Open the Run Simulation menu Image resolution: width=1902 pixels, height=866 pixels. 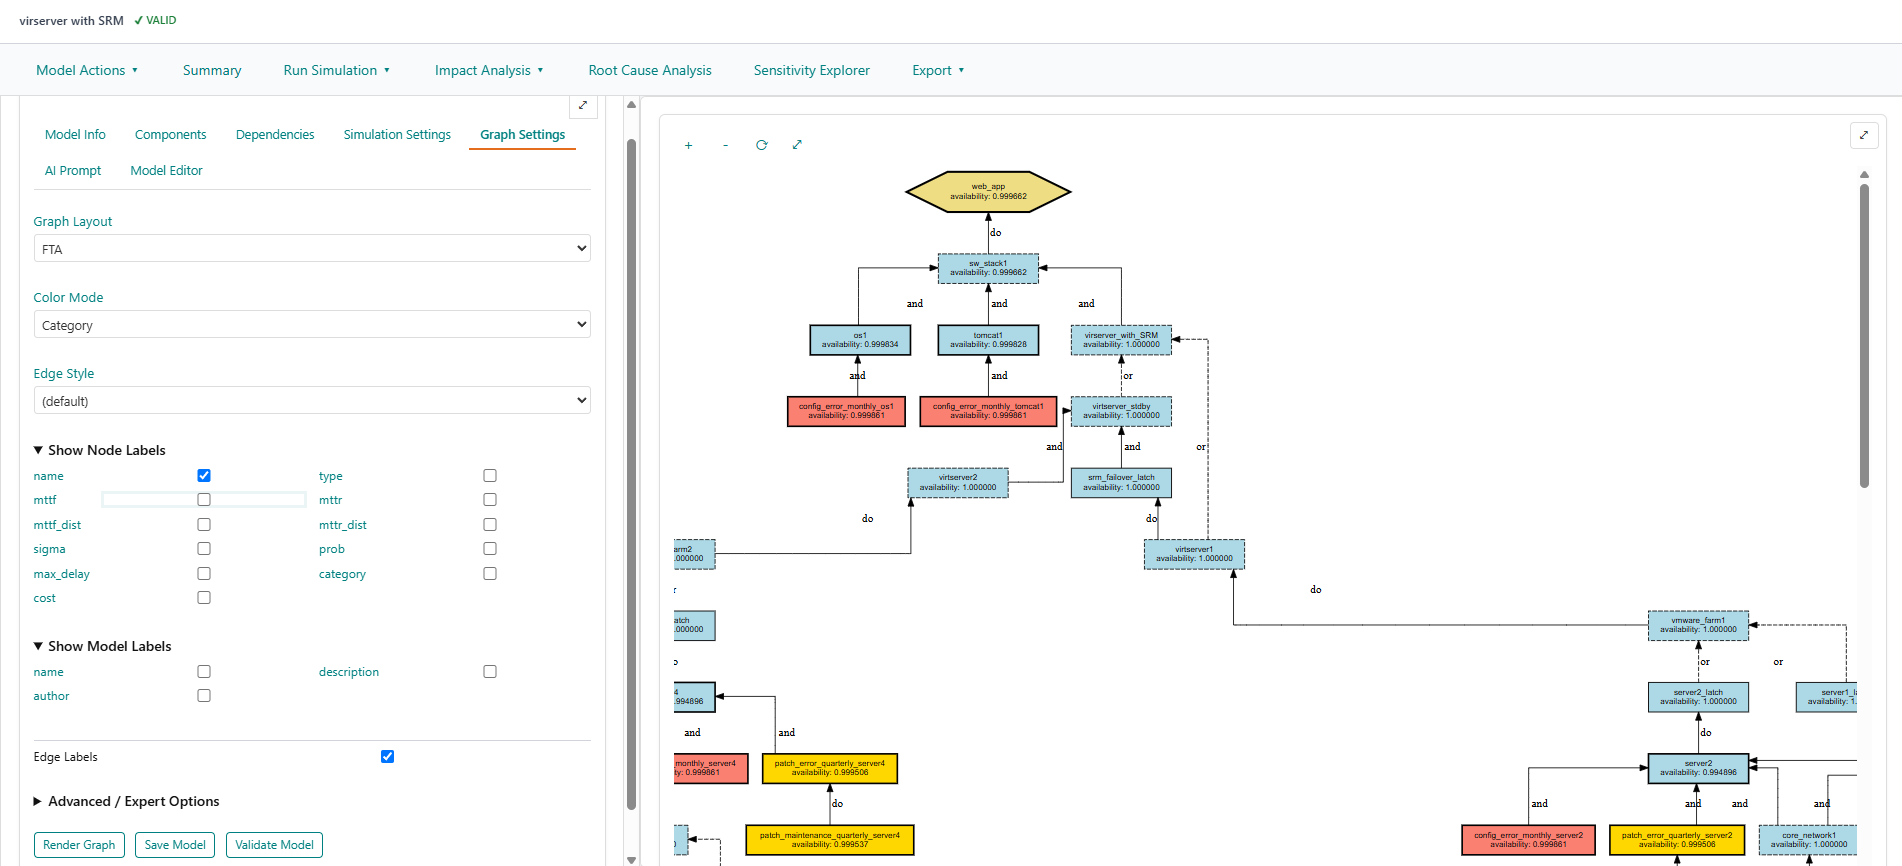pos(336,70)
